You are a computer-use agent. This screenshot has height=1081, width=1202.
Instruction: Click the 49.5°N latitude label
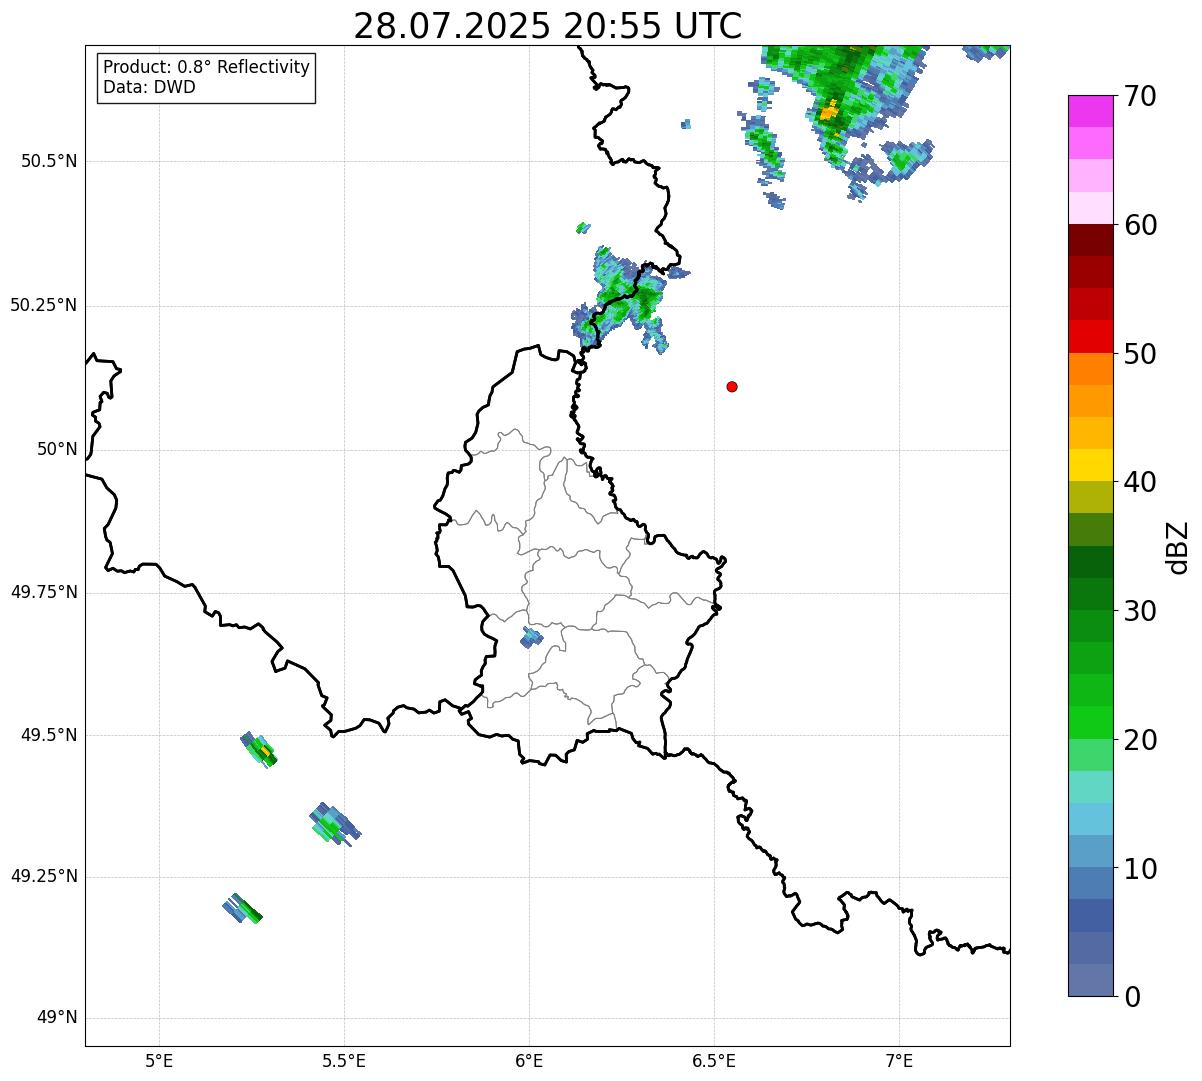(x=49, y=735)
